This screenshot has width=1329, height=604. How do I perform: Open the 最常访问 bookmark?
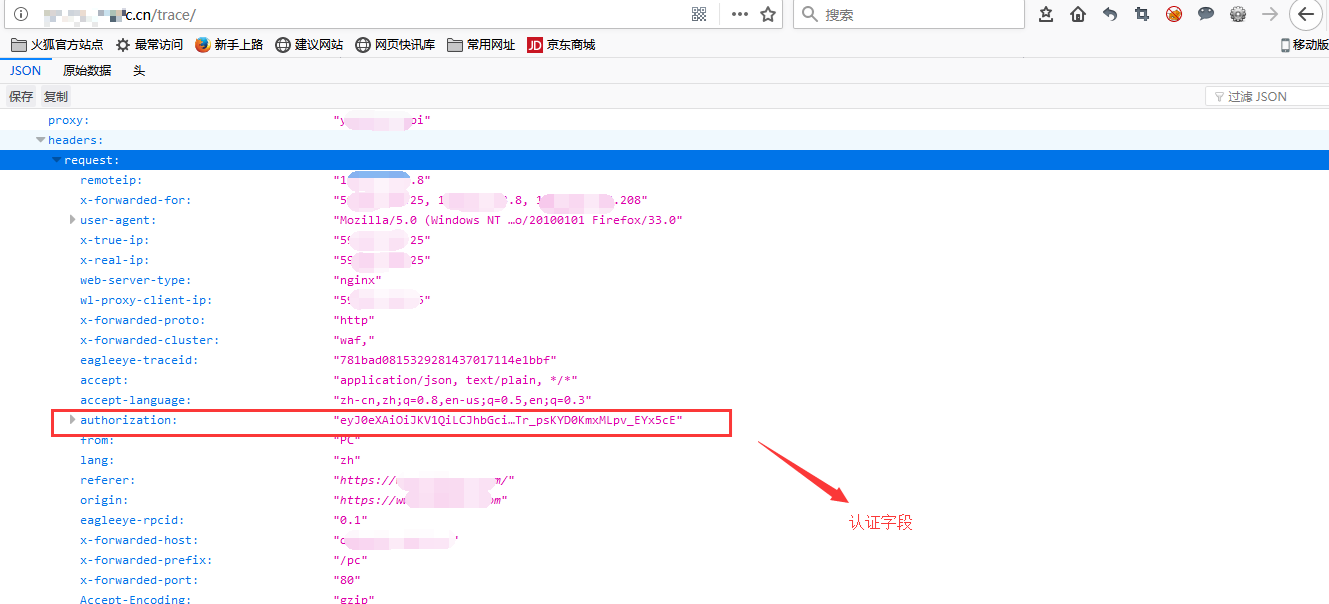[149, 44]
